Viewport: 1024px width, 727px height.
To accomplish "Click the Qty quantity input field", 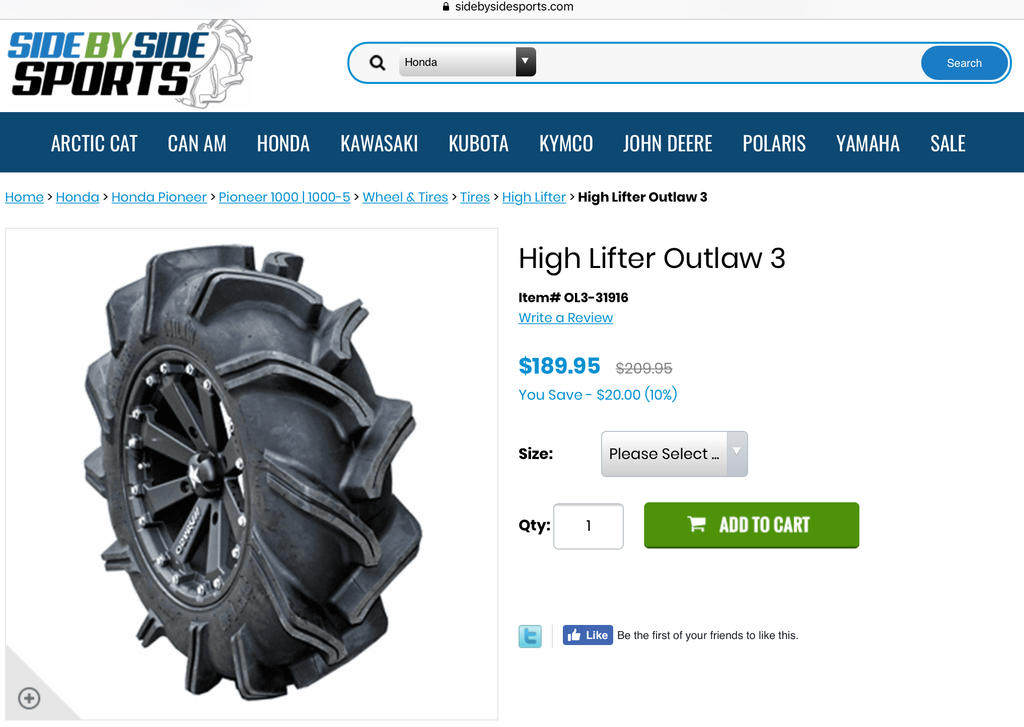I will point(588,526).
